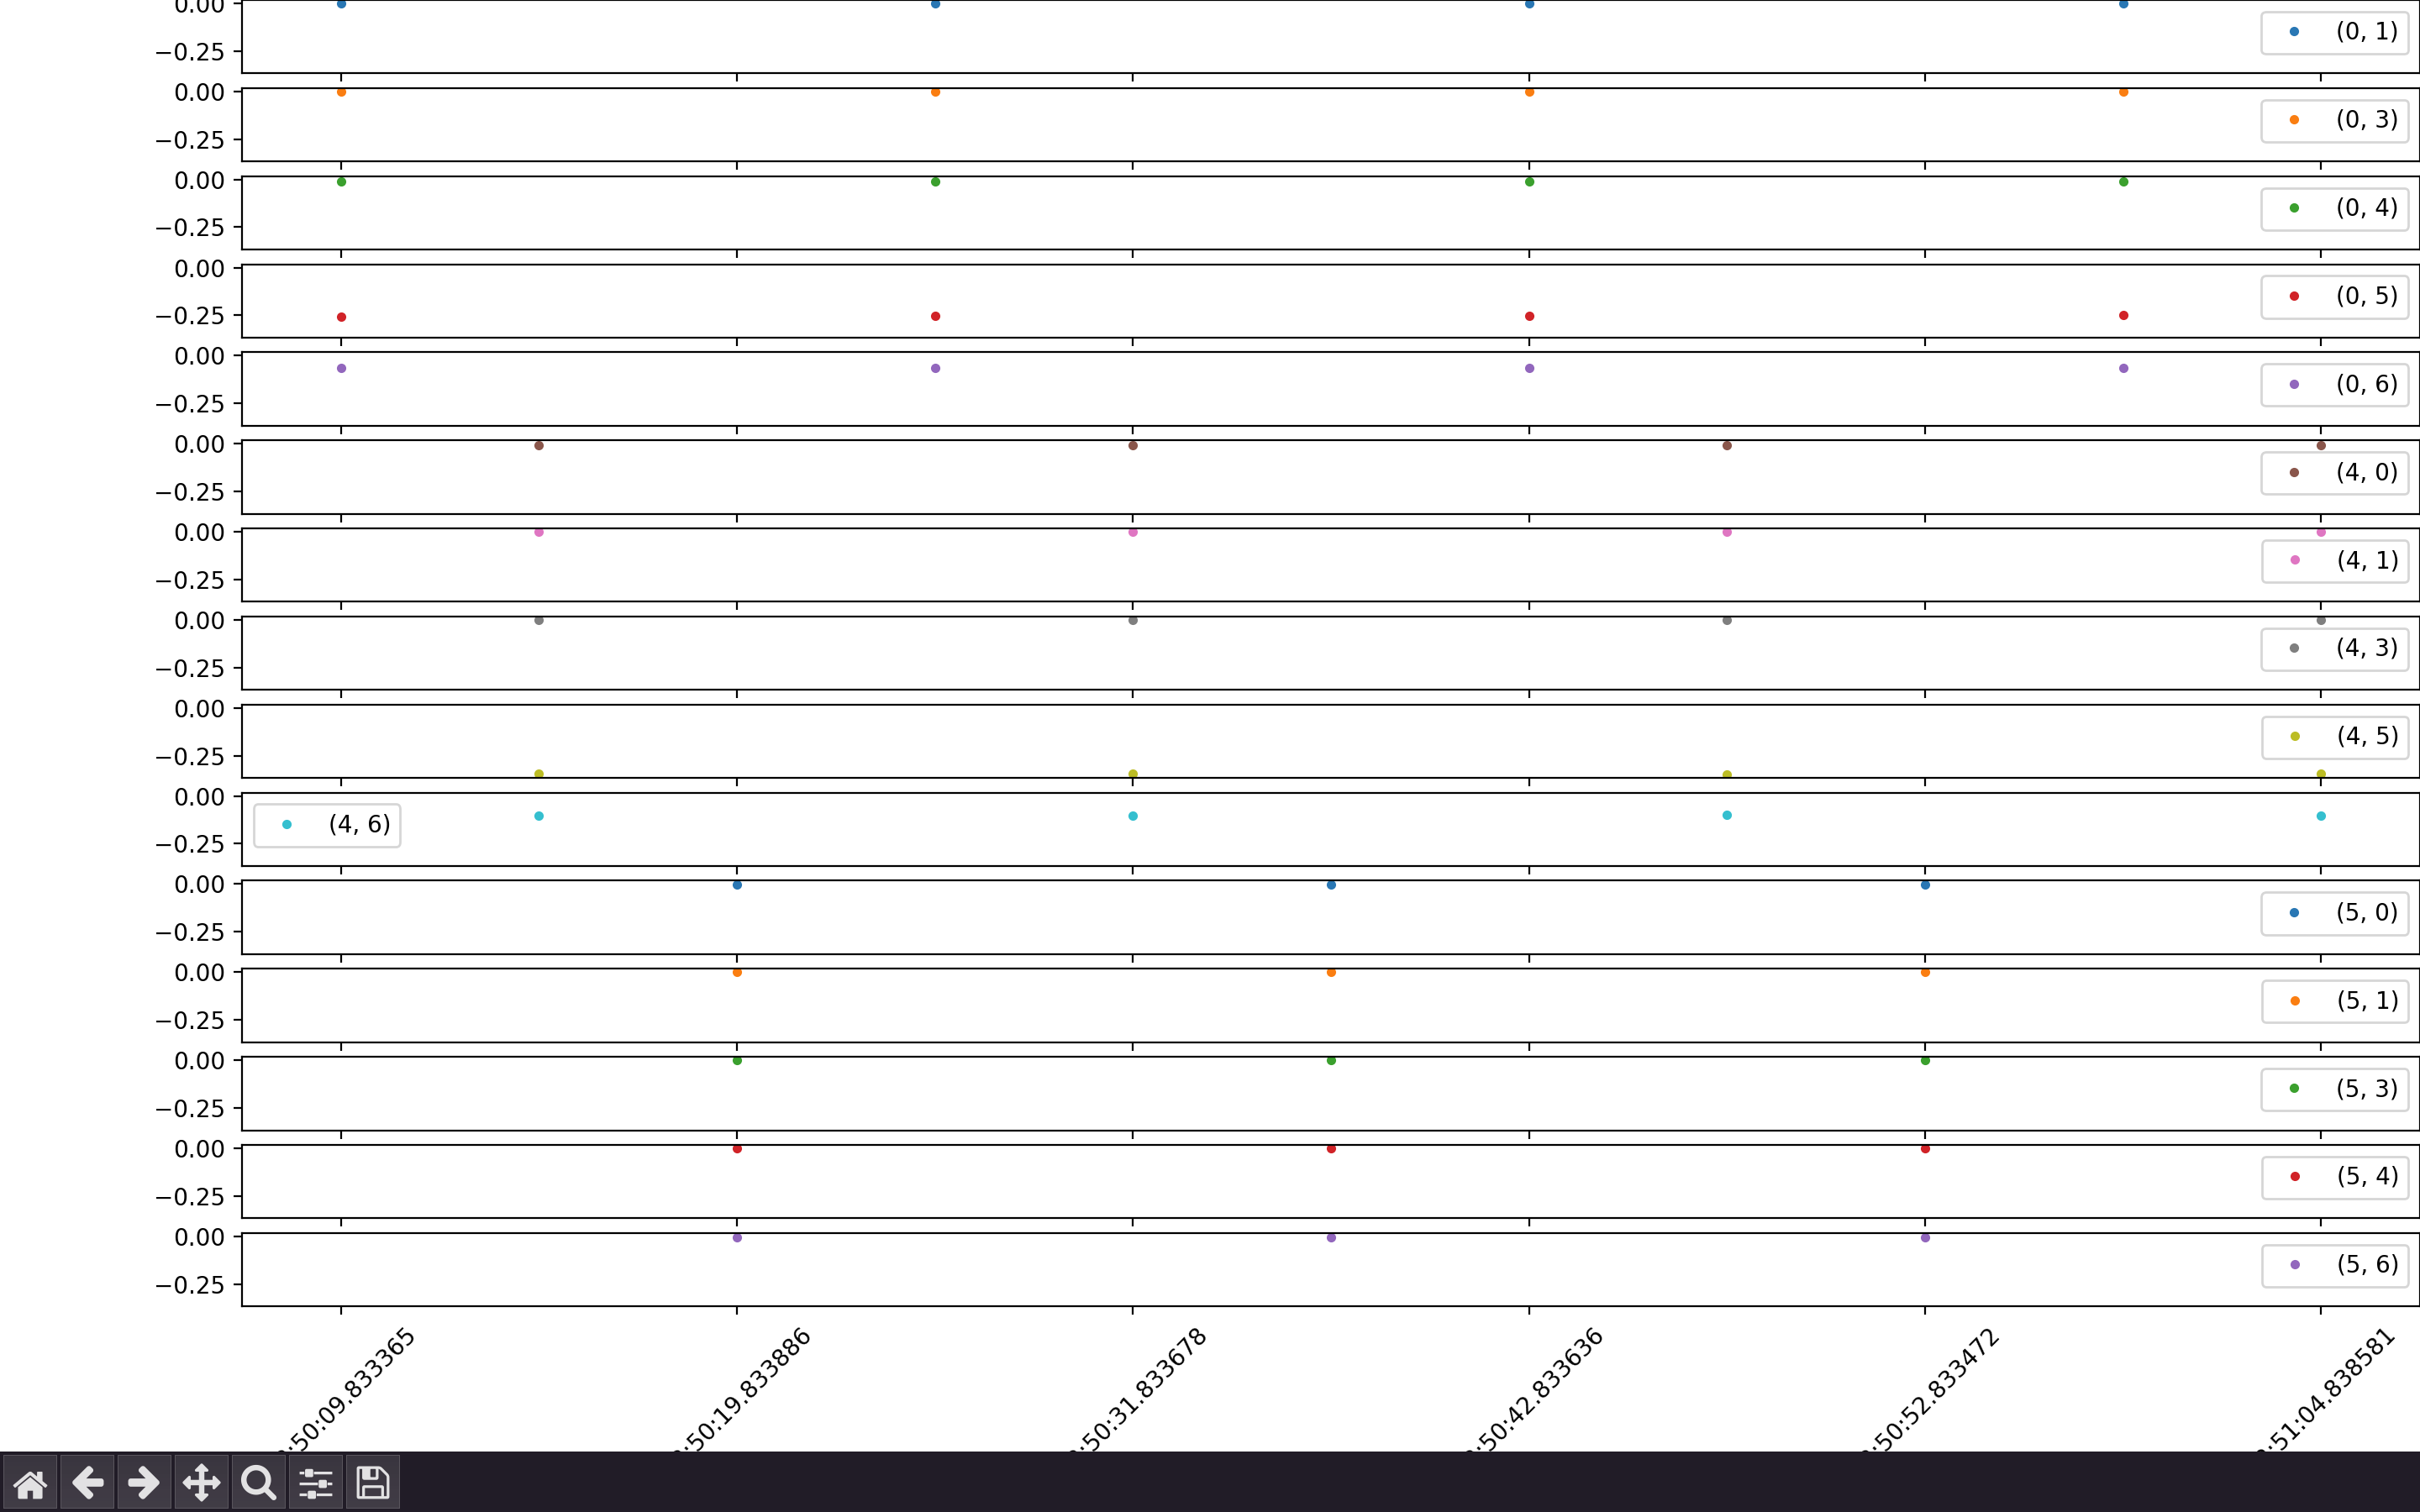
Task: Activate the Zoom magnifier tool
Action: pos(258,1483)
